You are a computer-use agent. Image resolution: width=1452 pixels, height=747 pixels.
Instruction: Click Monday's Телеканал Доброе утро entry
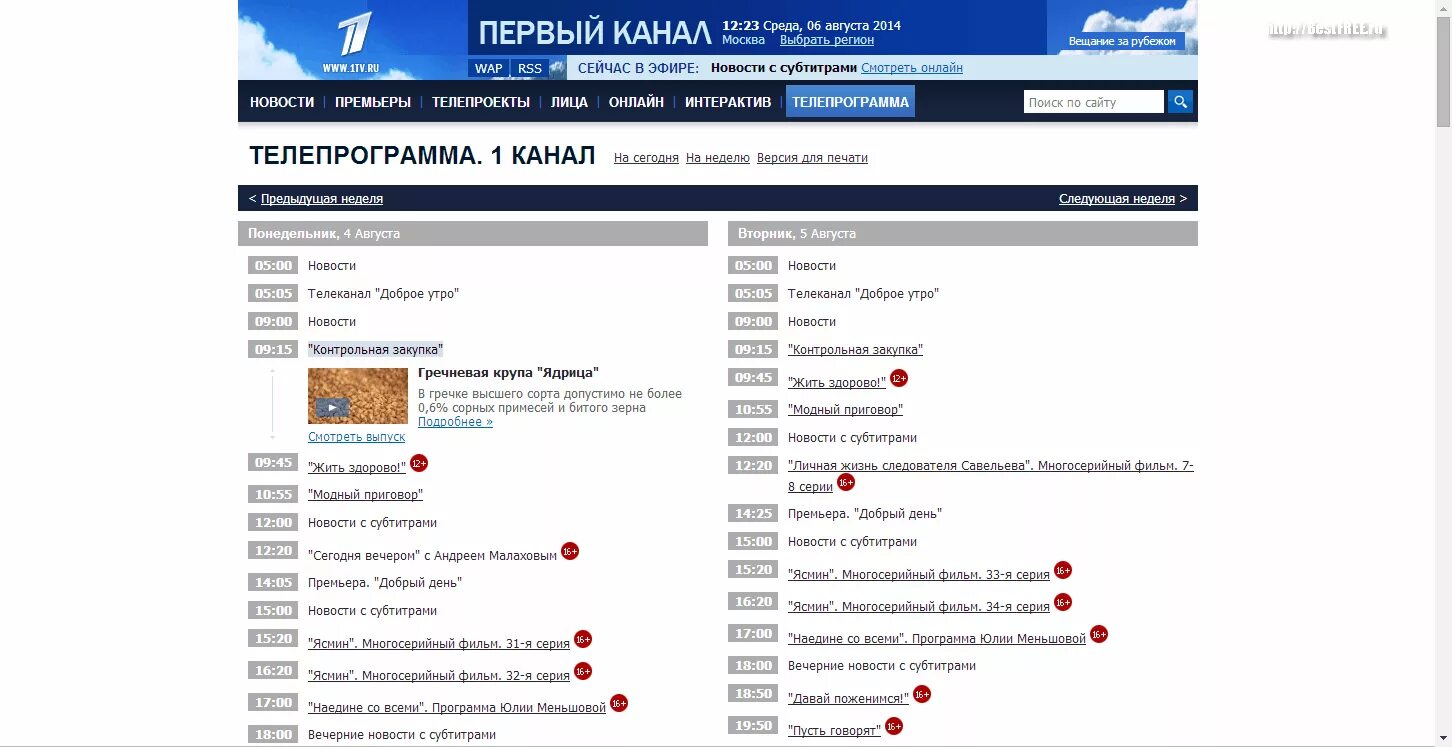pos(383,294)
